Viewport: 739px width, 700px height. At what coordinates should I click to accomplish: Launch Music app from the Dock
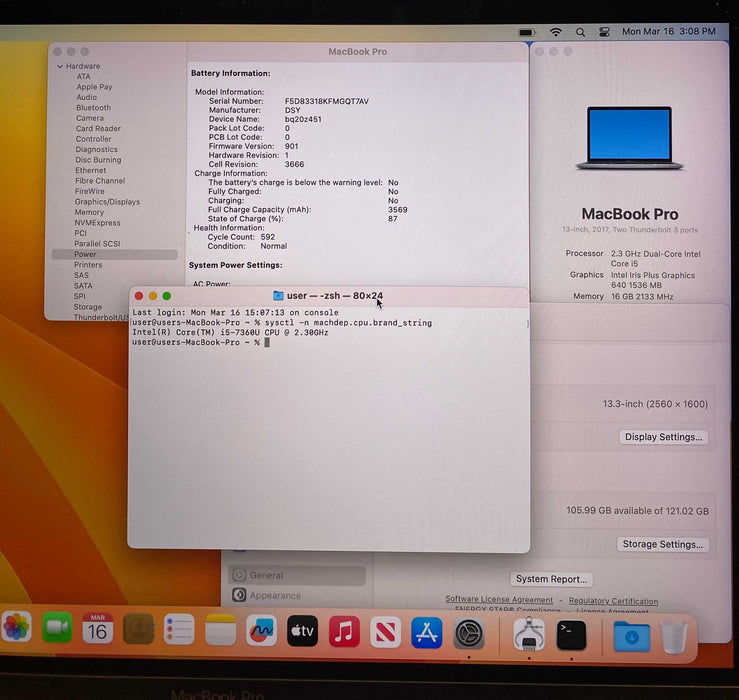pos(344,631)
